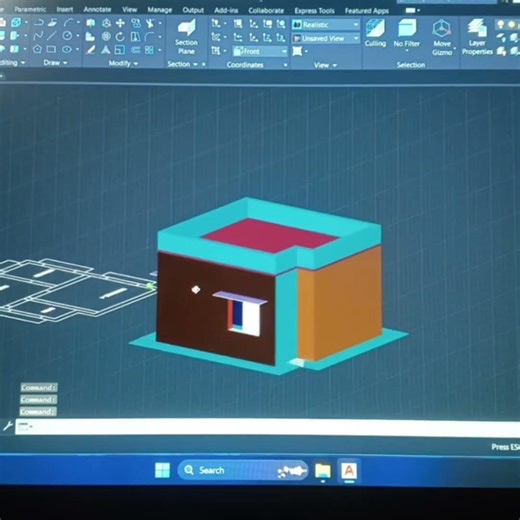
Task: Expand the Draw panel
Action: click(55, 63)
